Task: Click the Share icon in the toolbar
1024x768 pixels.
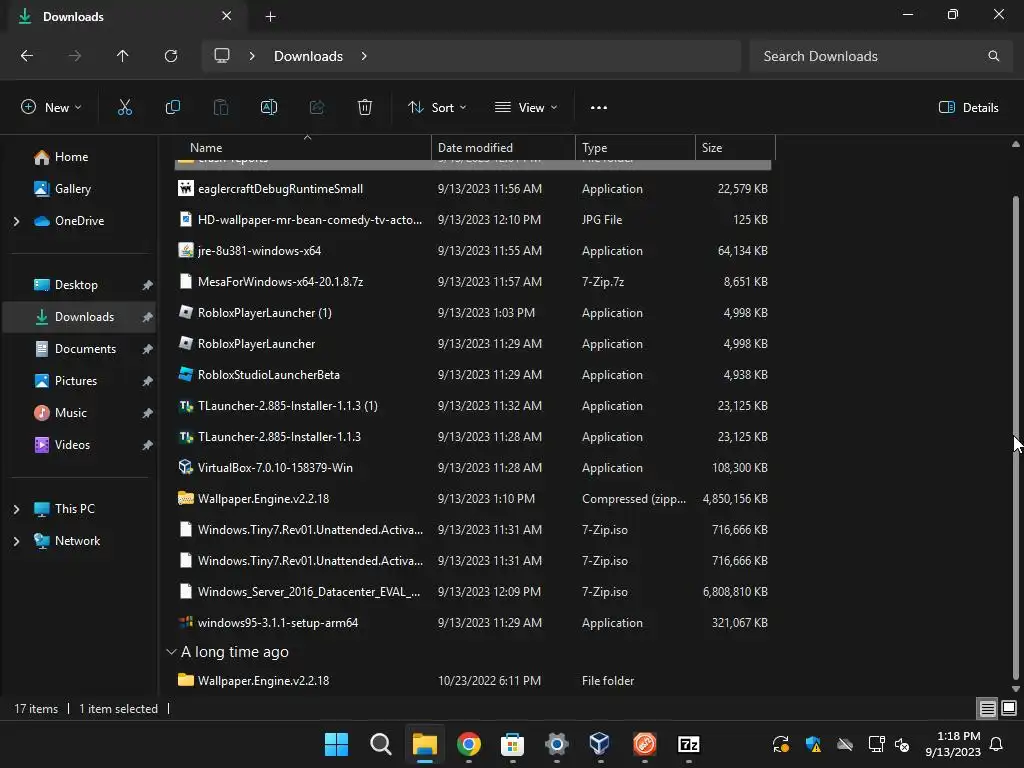Action: click(317, 108)
